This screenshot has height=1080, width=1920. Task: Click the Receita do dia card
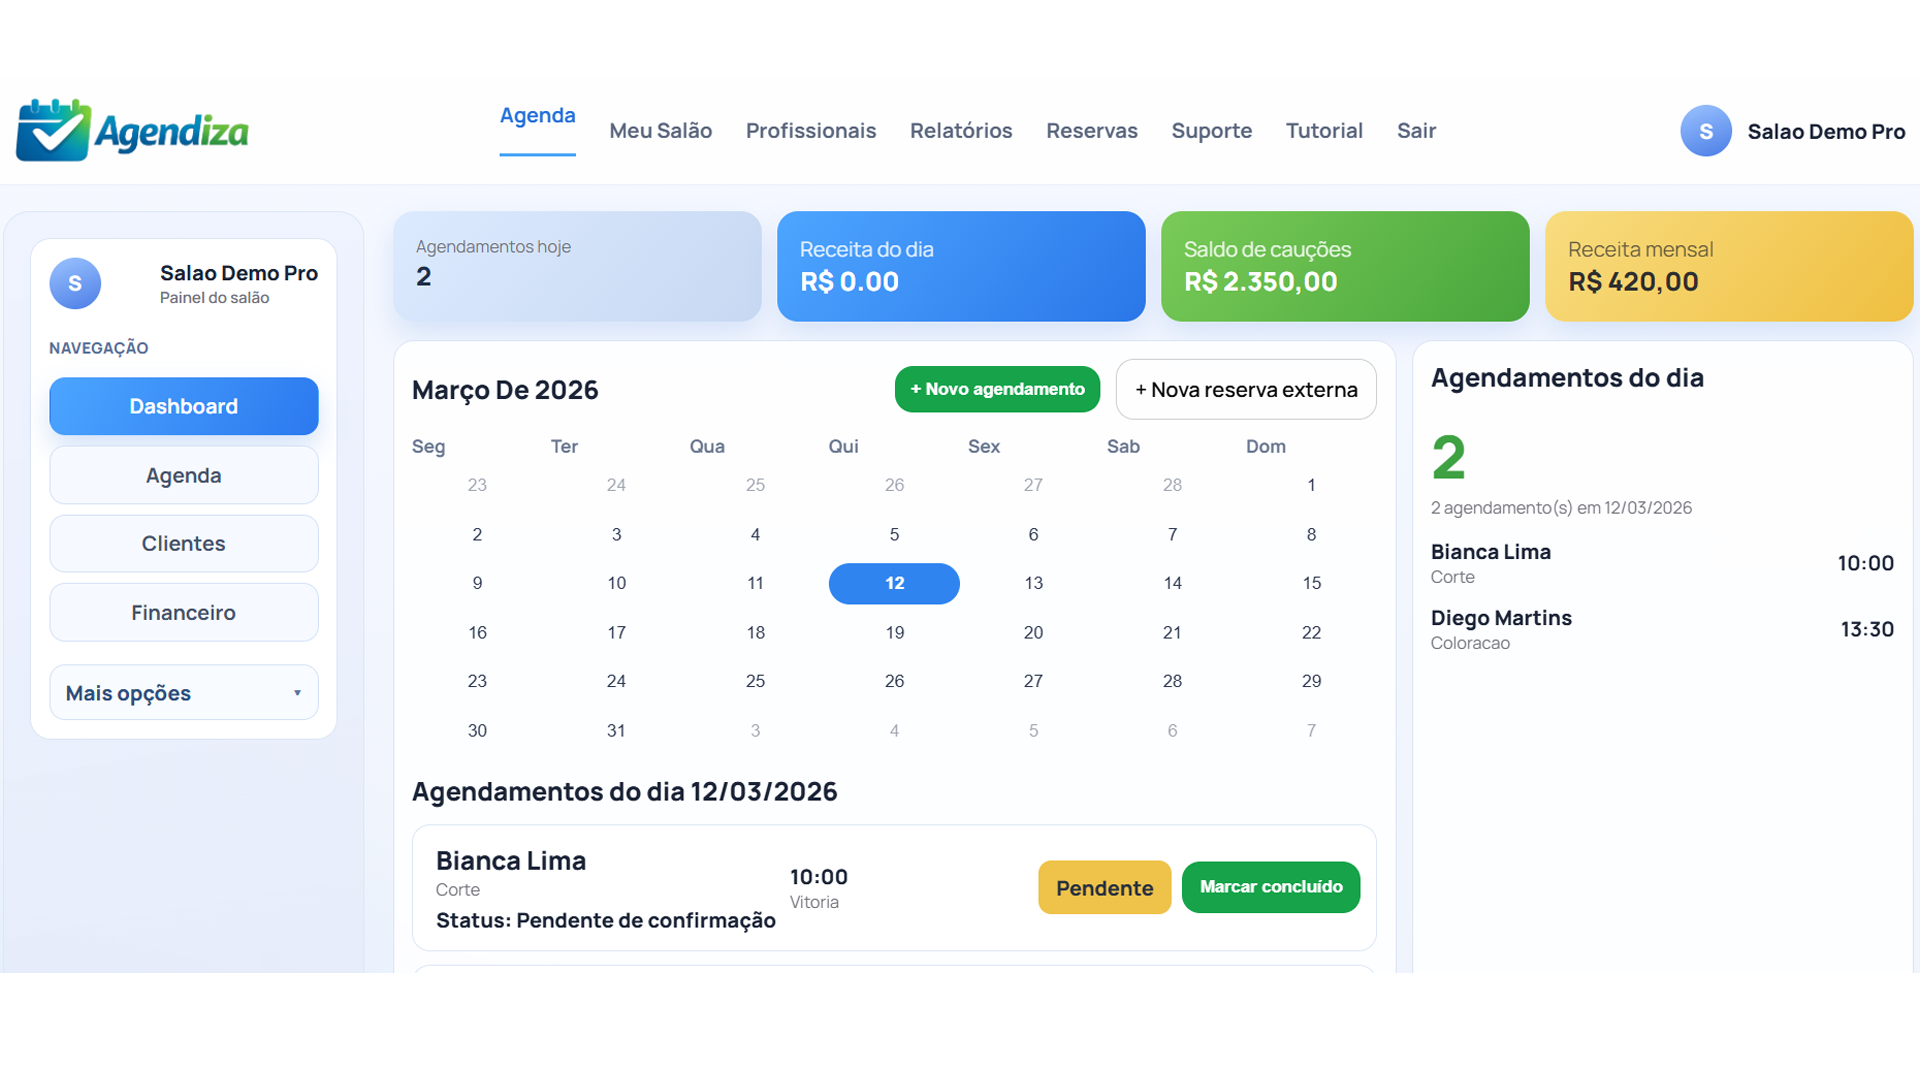[960, 266]
